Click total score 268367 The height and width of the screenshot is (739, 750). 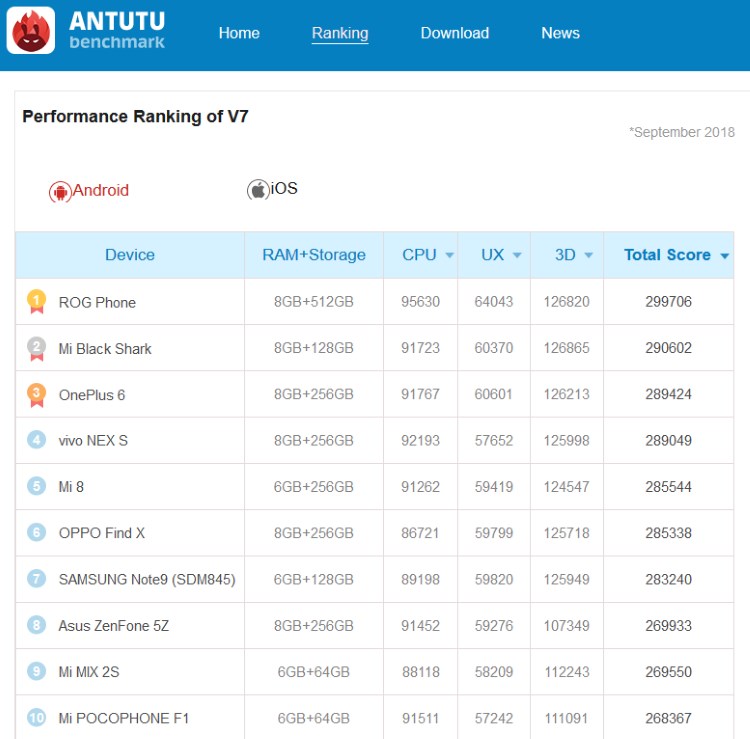click(x=668, y=718)
